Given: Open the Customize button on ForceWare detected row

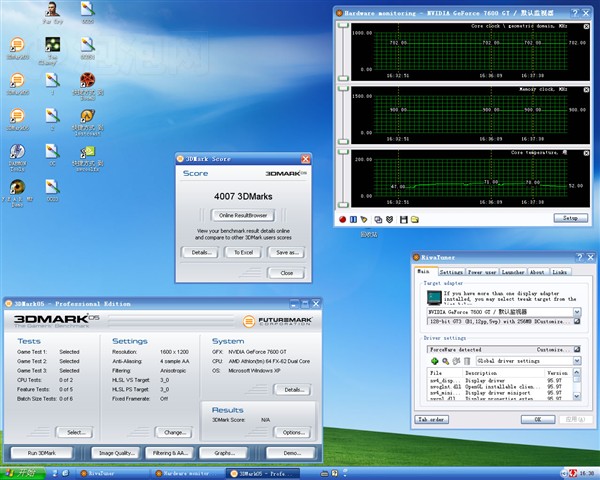Looking at the screenshot, I should pyautogui.click(x=577, y=349).
